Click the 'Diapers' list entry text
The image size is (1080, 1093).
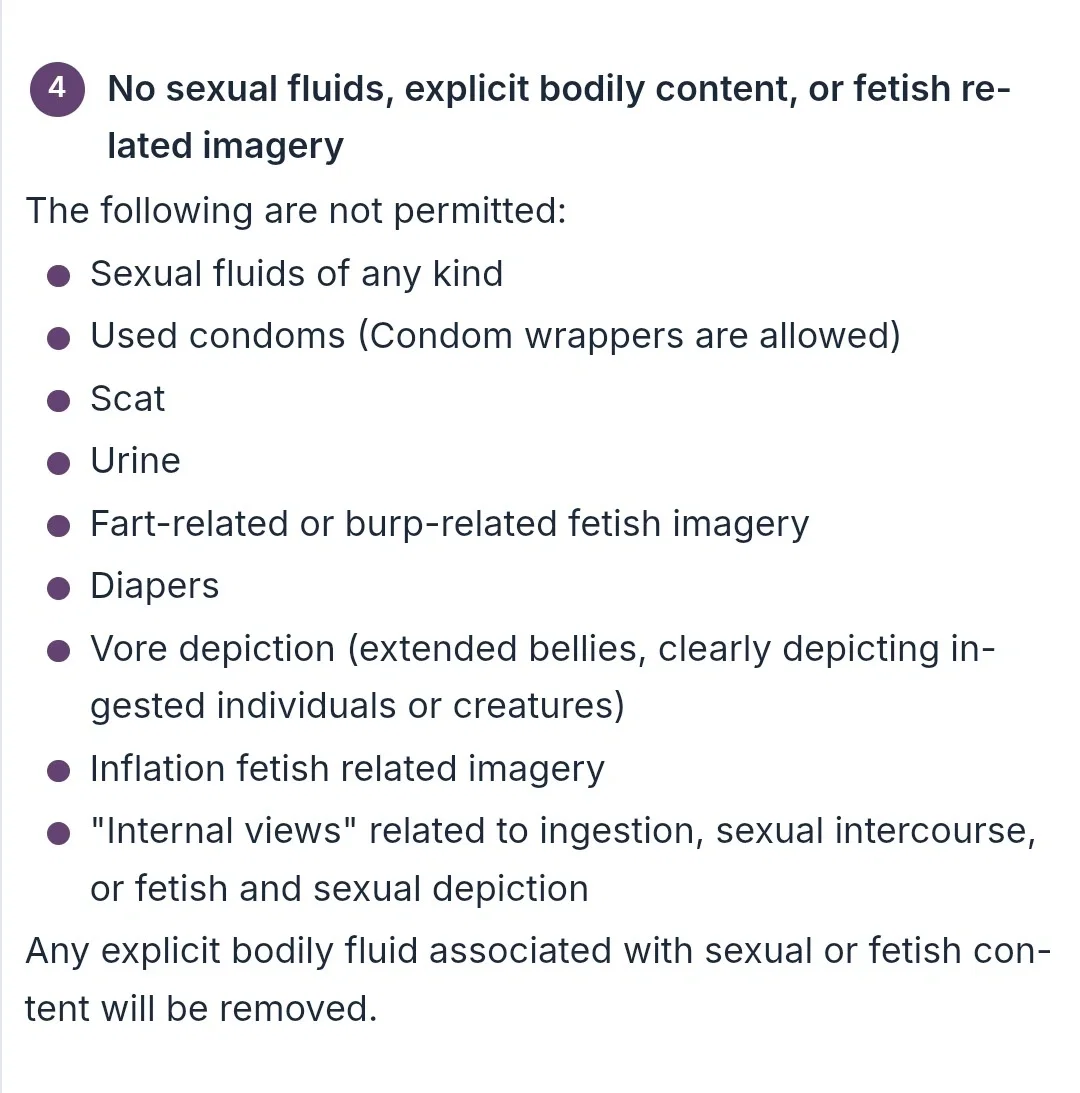155,587
